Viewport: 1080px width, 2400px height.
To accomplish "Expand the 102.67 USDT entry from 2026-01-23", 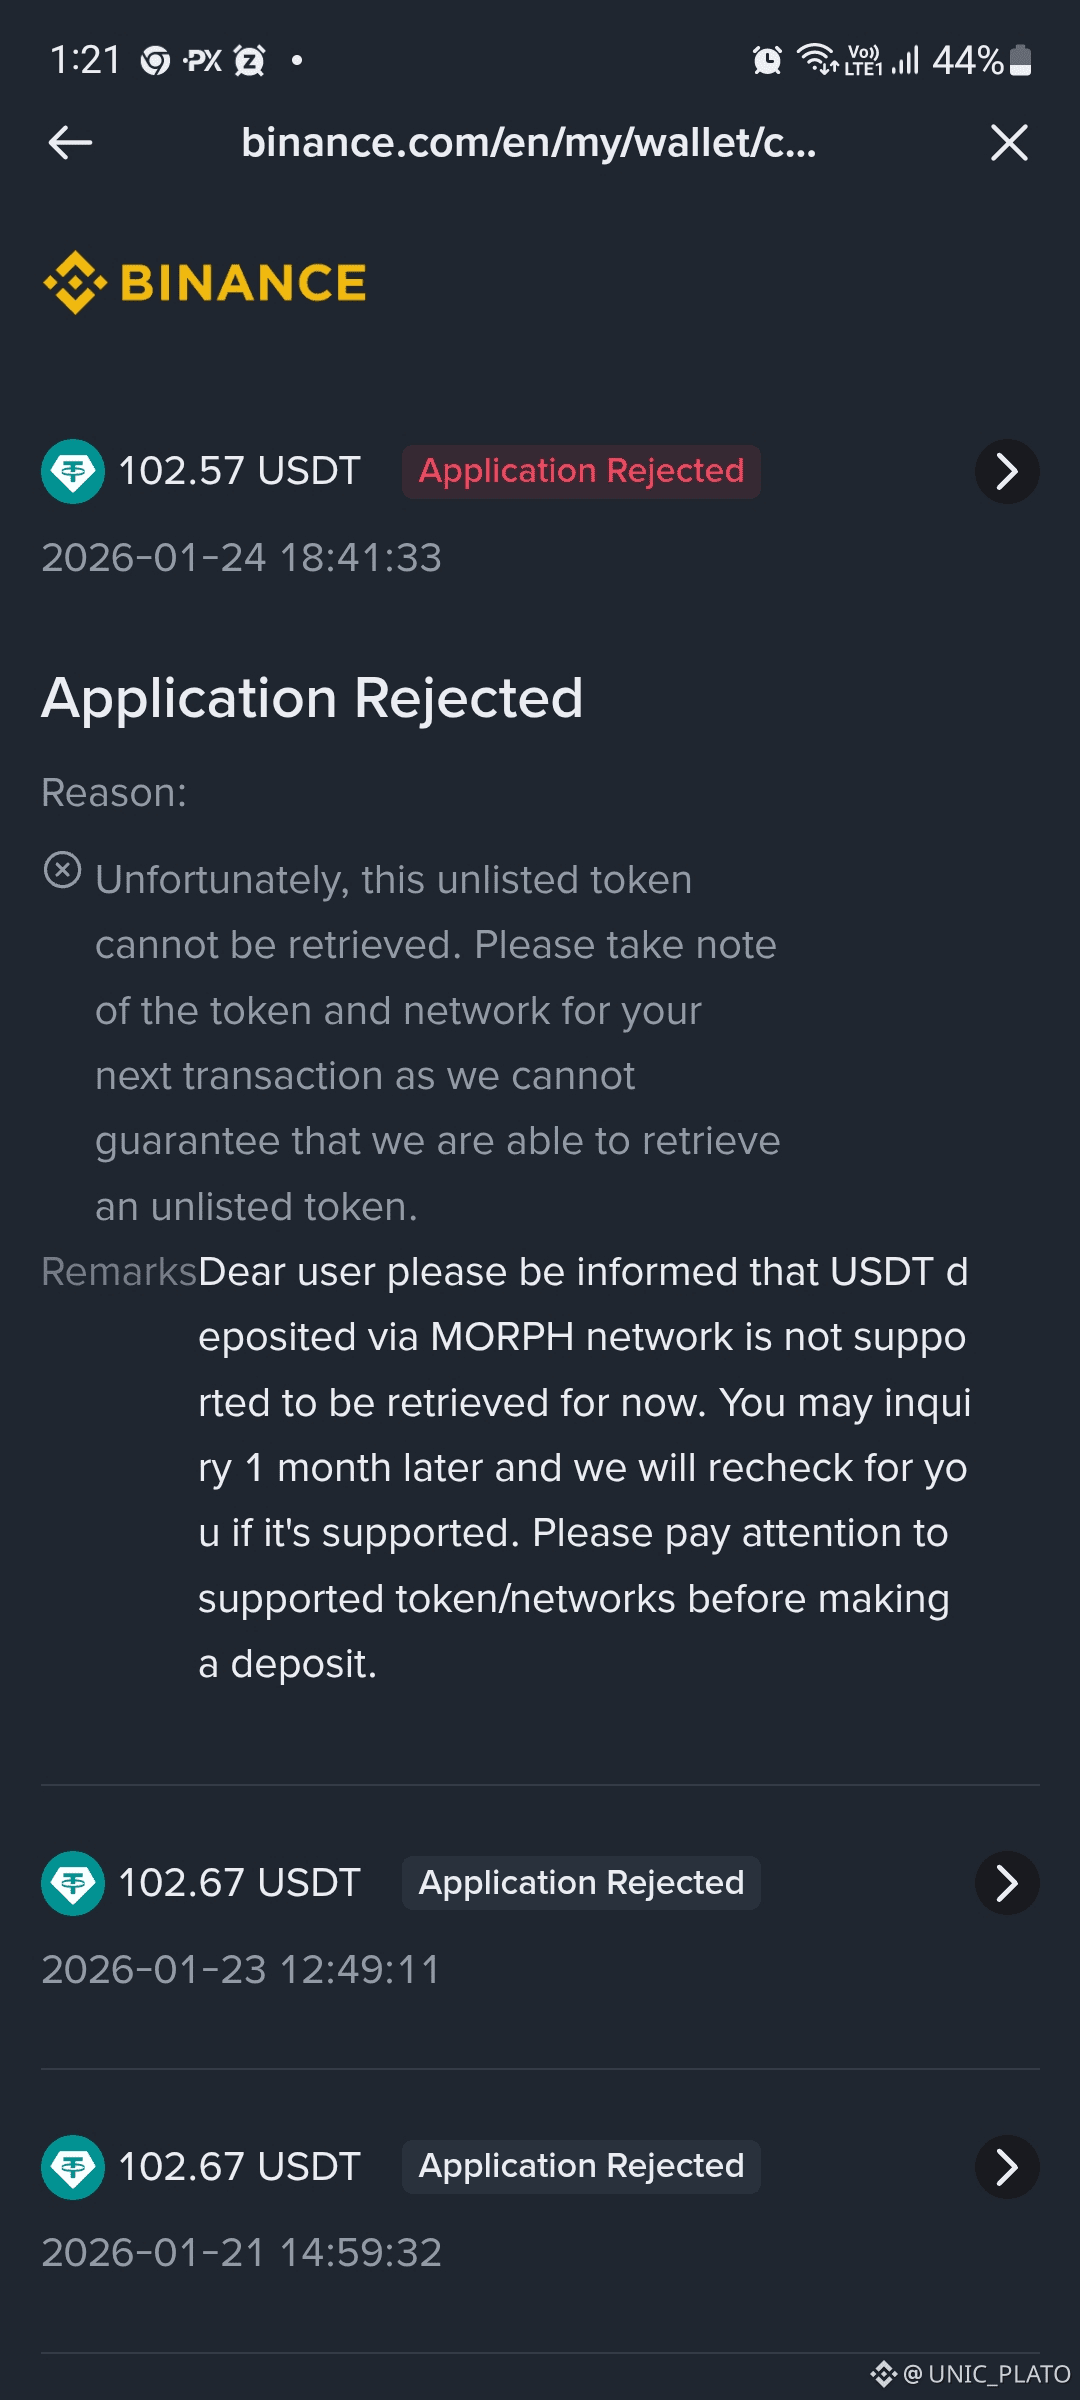I will [1007, 1882].
